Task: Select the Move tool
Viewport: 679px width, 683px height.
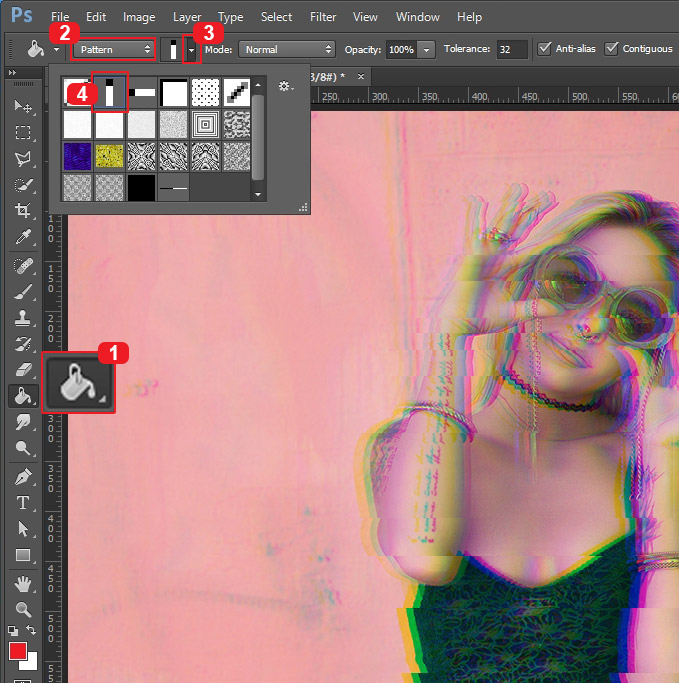Action: 23,106
